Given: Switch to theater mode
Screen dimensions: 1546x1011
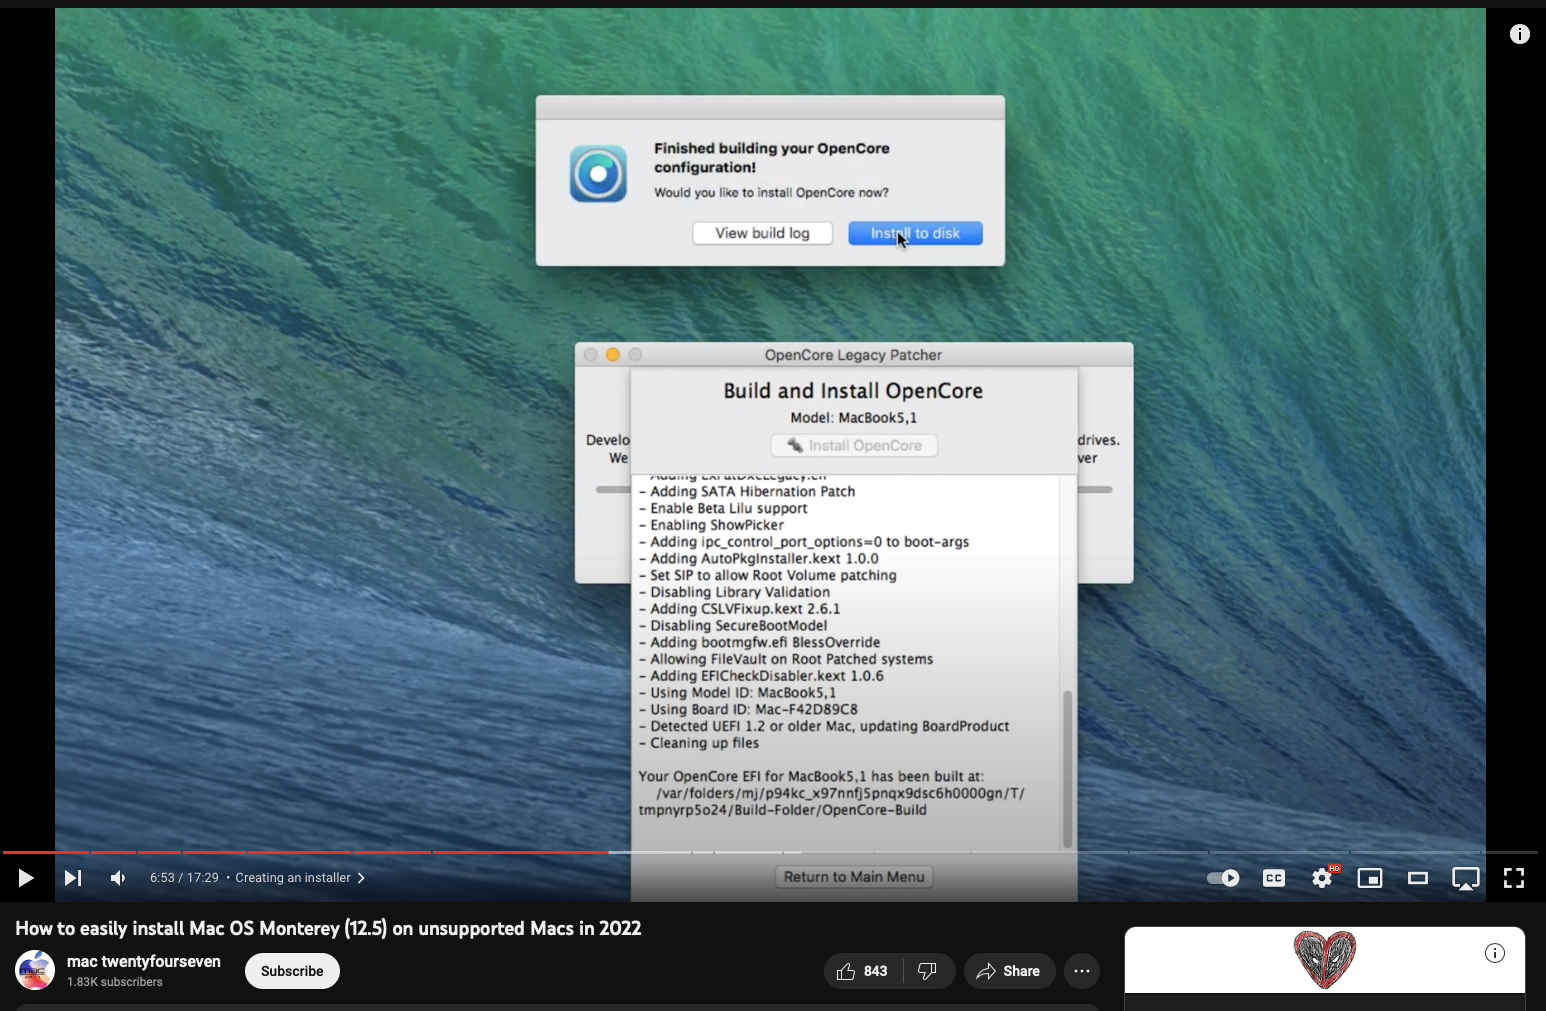Looking at the screenshot, I should [x=1418, y=878].
